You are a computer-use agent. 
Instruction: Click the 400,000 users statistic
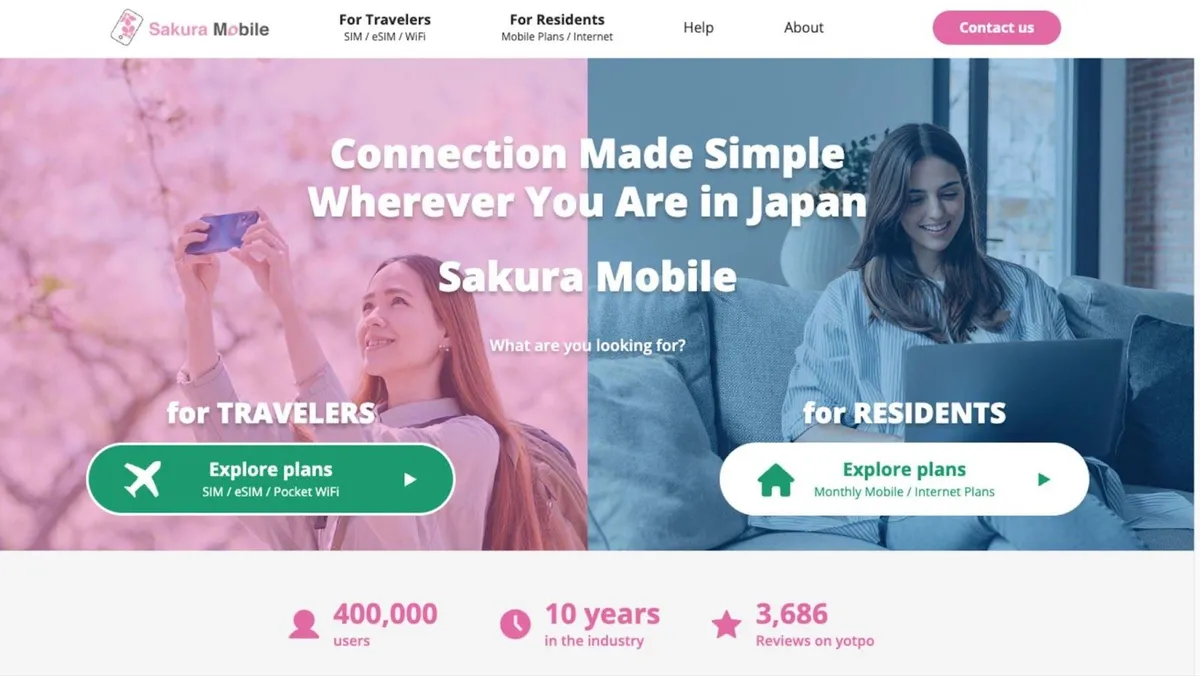click(385, 624)
